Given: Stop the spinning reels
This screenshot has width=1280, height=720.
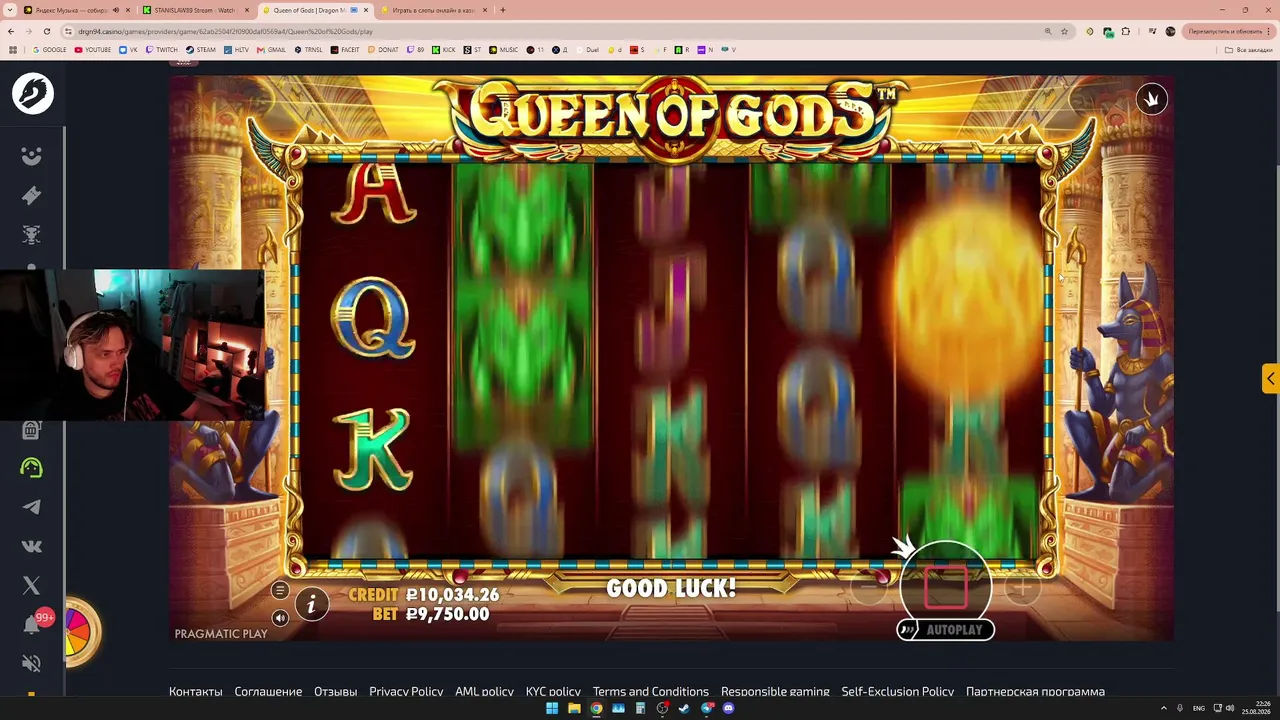Looking at the screenshot, I should coord(945,588).
